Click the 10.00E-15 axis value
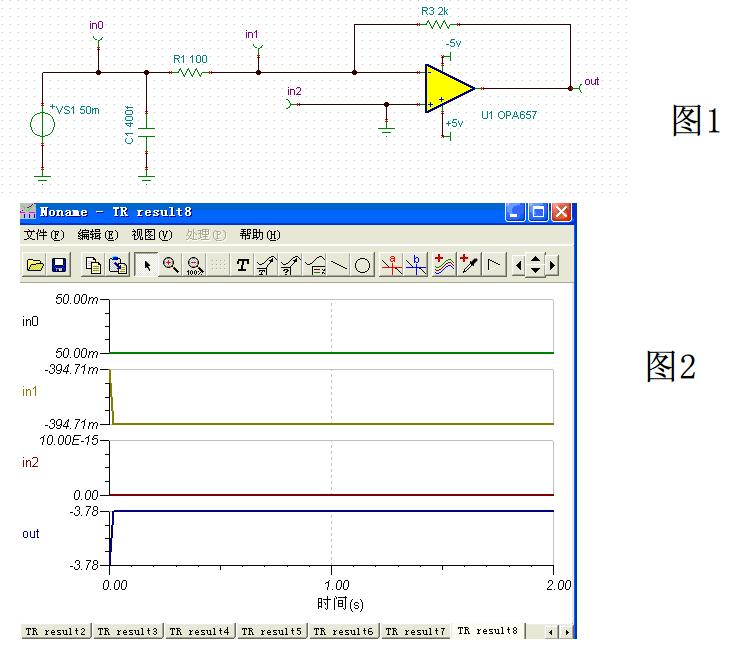Image resolution: width=756 pixels, height=645 pixels. tap(69, 441)
